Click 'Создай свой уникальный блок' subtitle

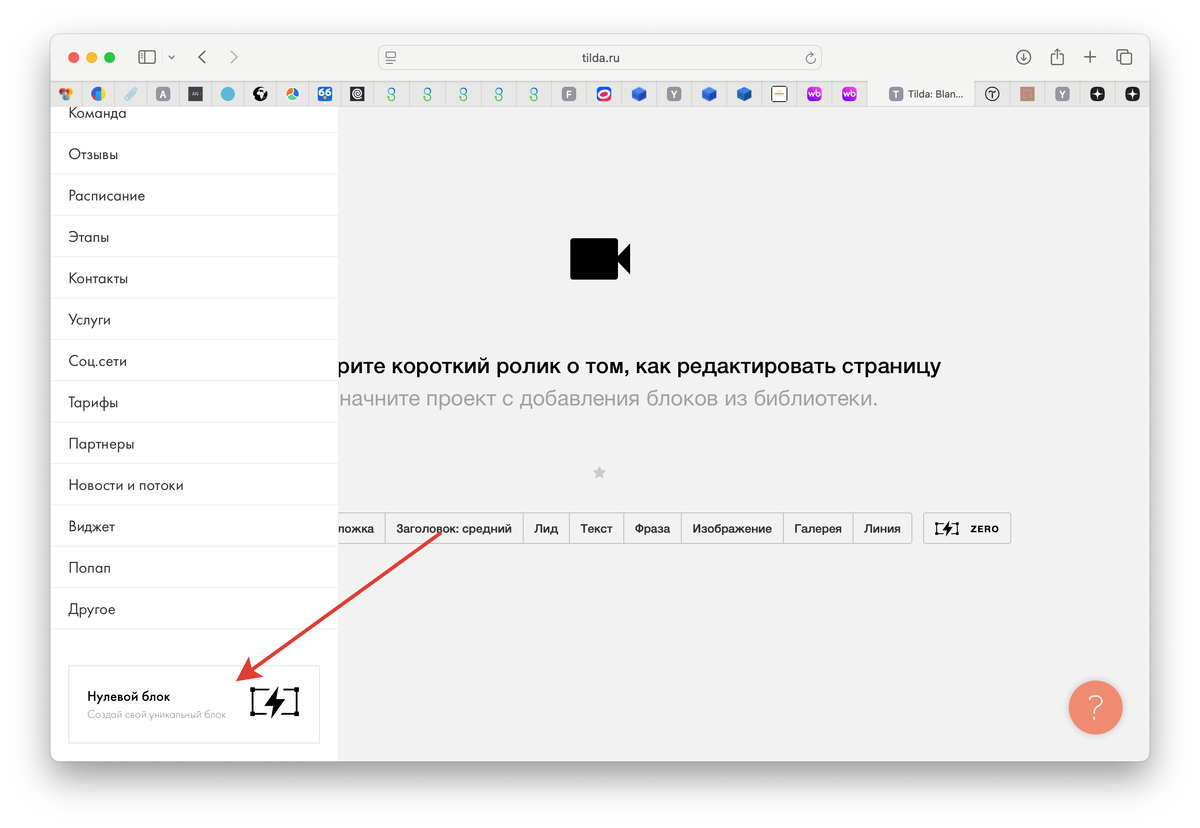(157, 715)
